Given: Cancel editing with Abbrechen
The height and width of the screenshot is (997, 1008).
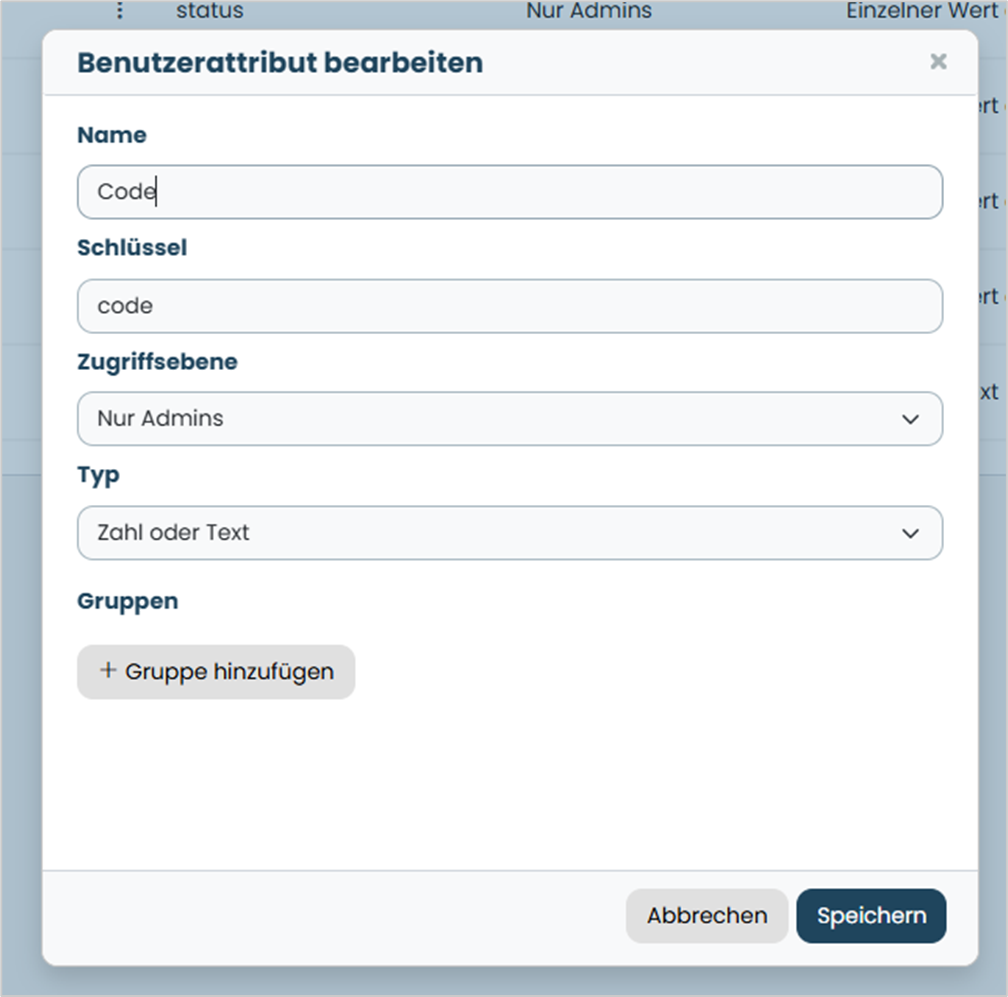Looking at the screenshot, I should pos(706,915).
